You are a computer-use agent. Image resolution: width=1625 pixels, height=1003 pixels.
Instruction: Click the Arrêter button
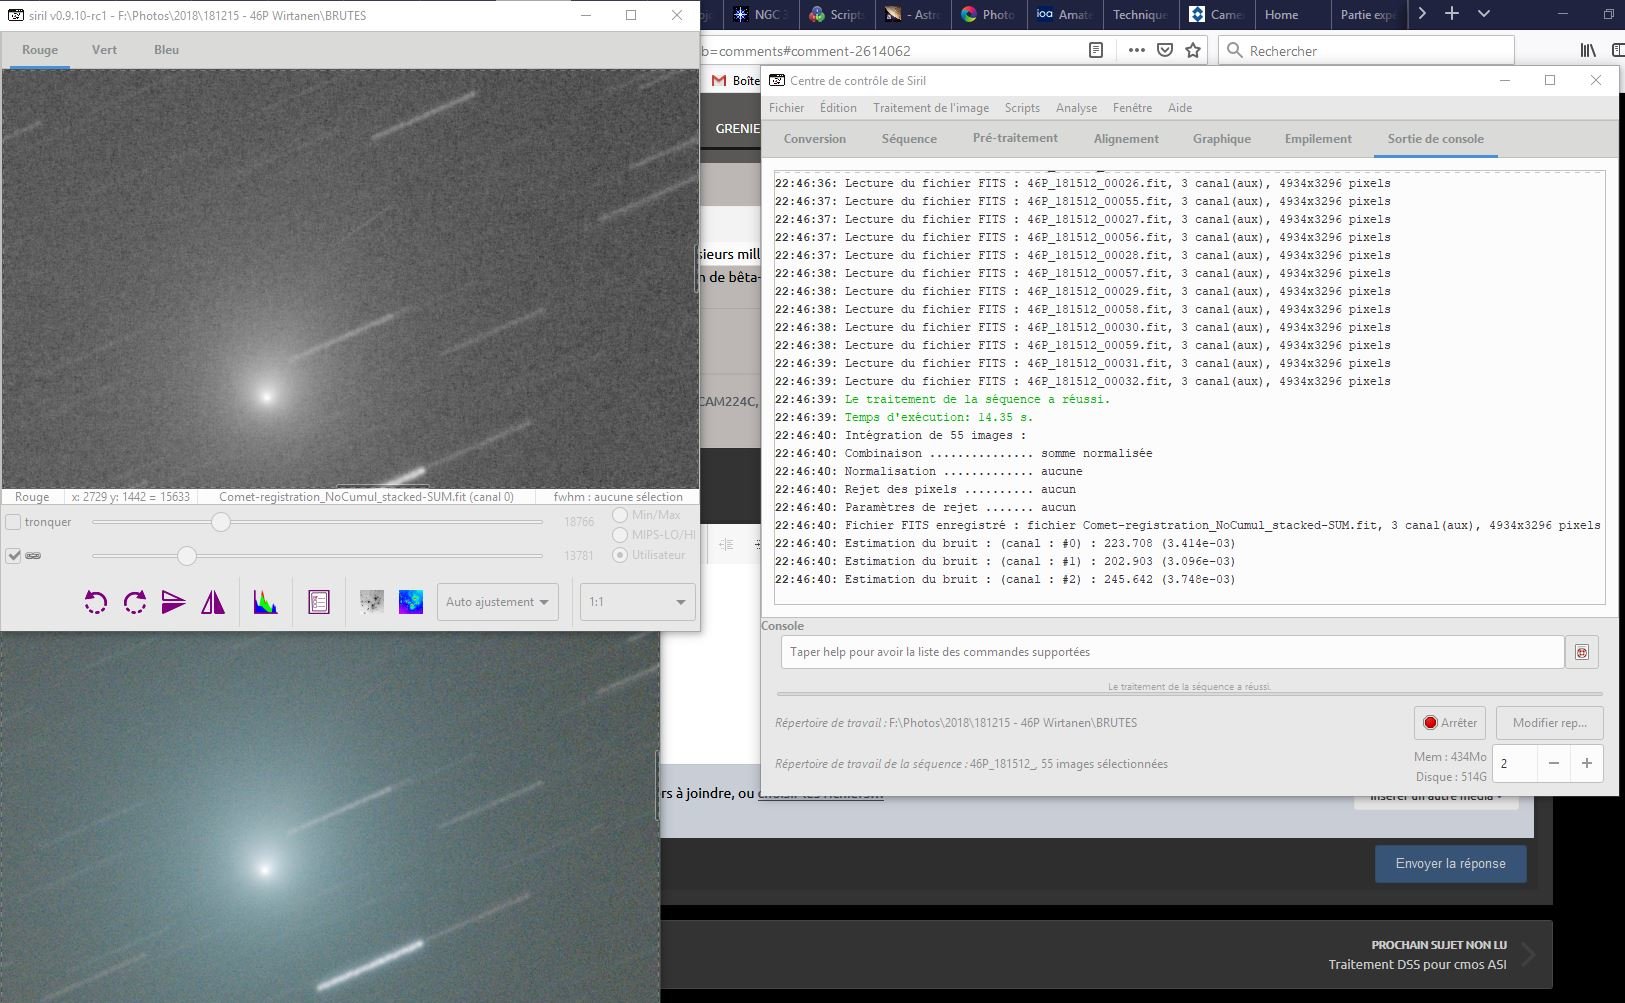pos(1450,723)
